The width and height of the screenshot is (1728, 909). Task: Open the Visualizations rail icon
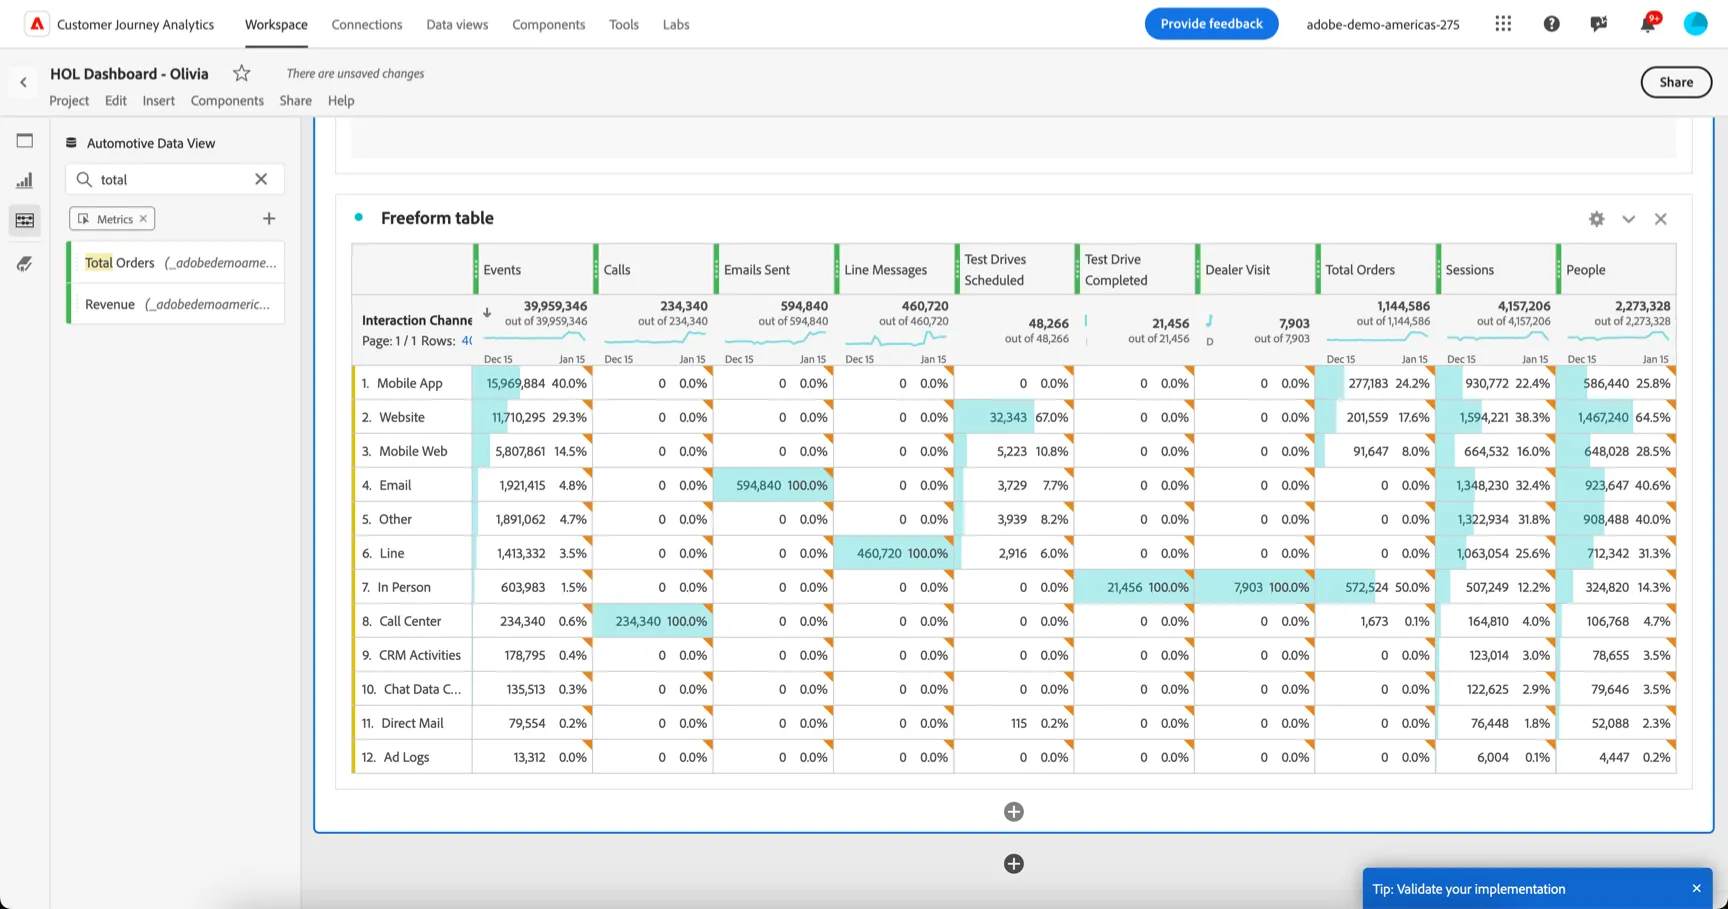tap(25, 181)
